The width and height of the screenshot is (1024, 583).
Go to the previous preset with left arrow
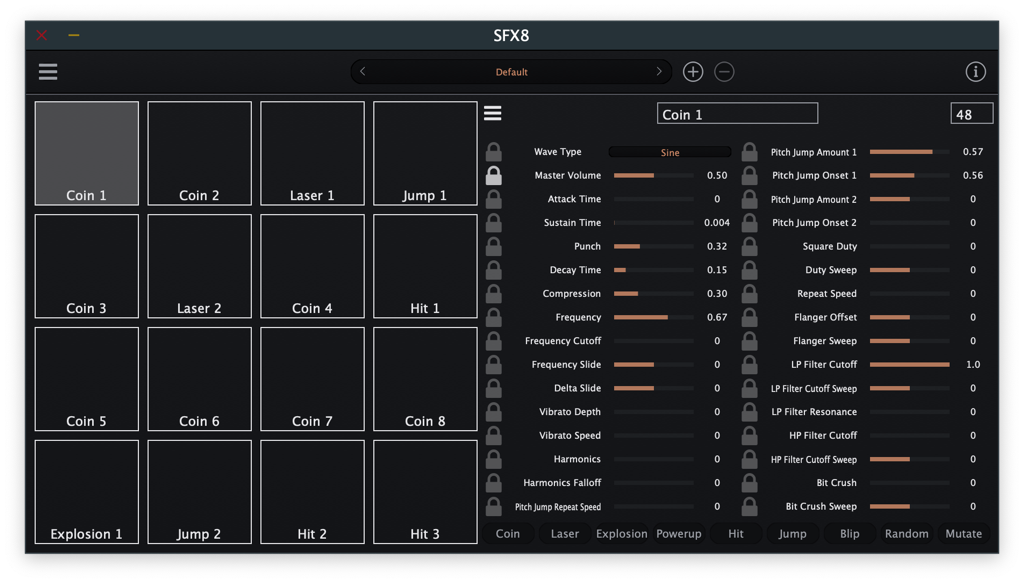(x=363, y=72)
